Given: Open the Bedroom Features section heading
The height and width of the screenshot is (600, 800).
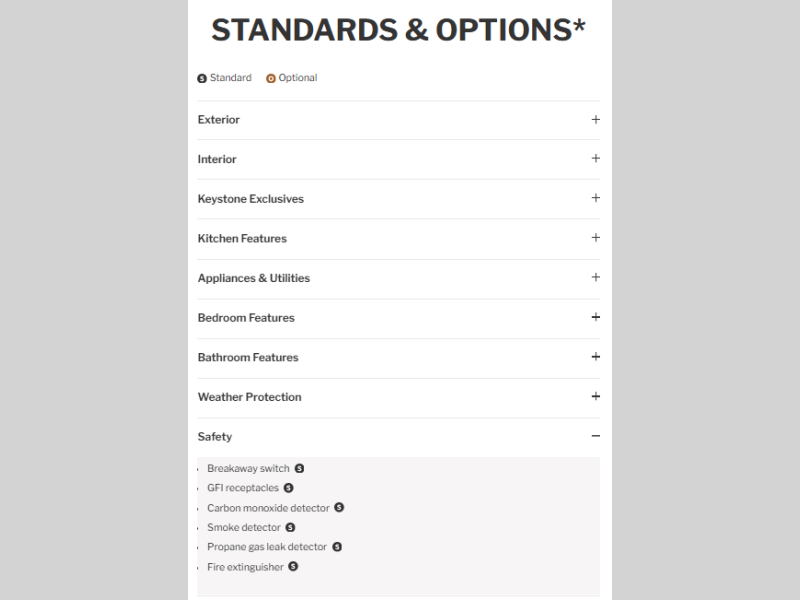Looking at the screenshot, I should click(246, 318).
